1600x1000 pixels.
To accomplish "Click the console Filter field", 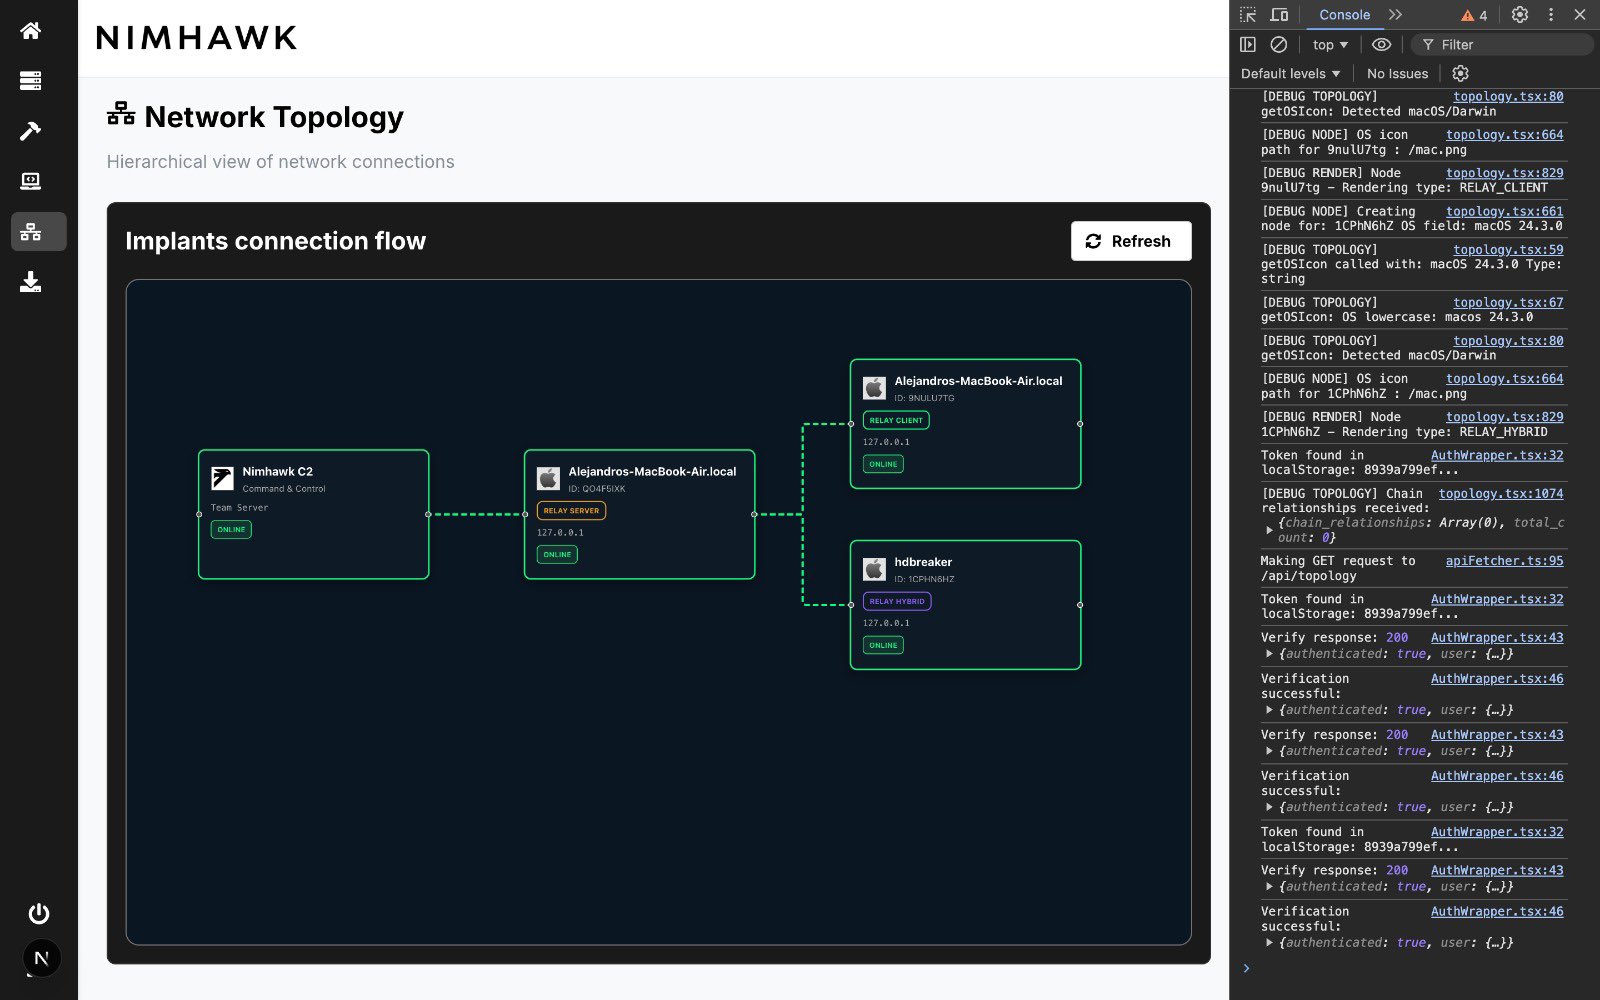I will tap(1502, 45).
